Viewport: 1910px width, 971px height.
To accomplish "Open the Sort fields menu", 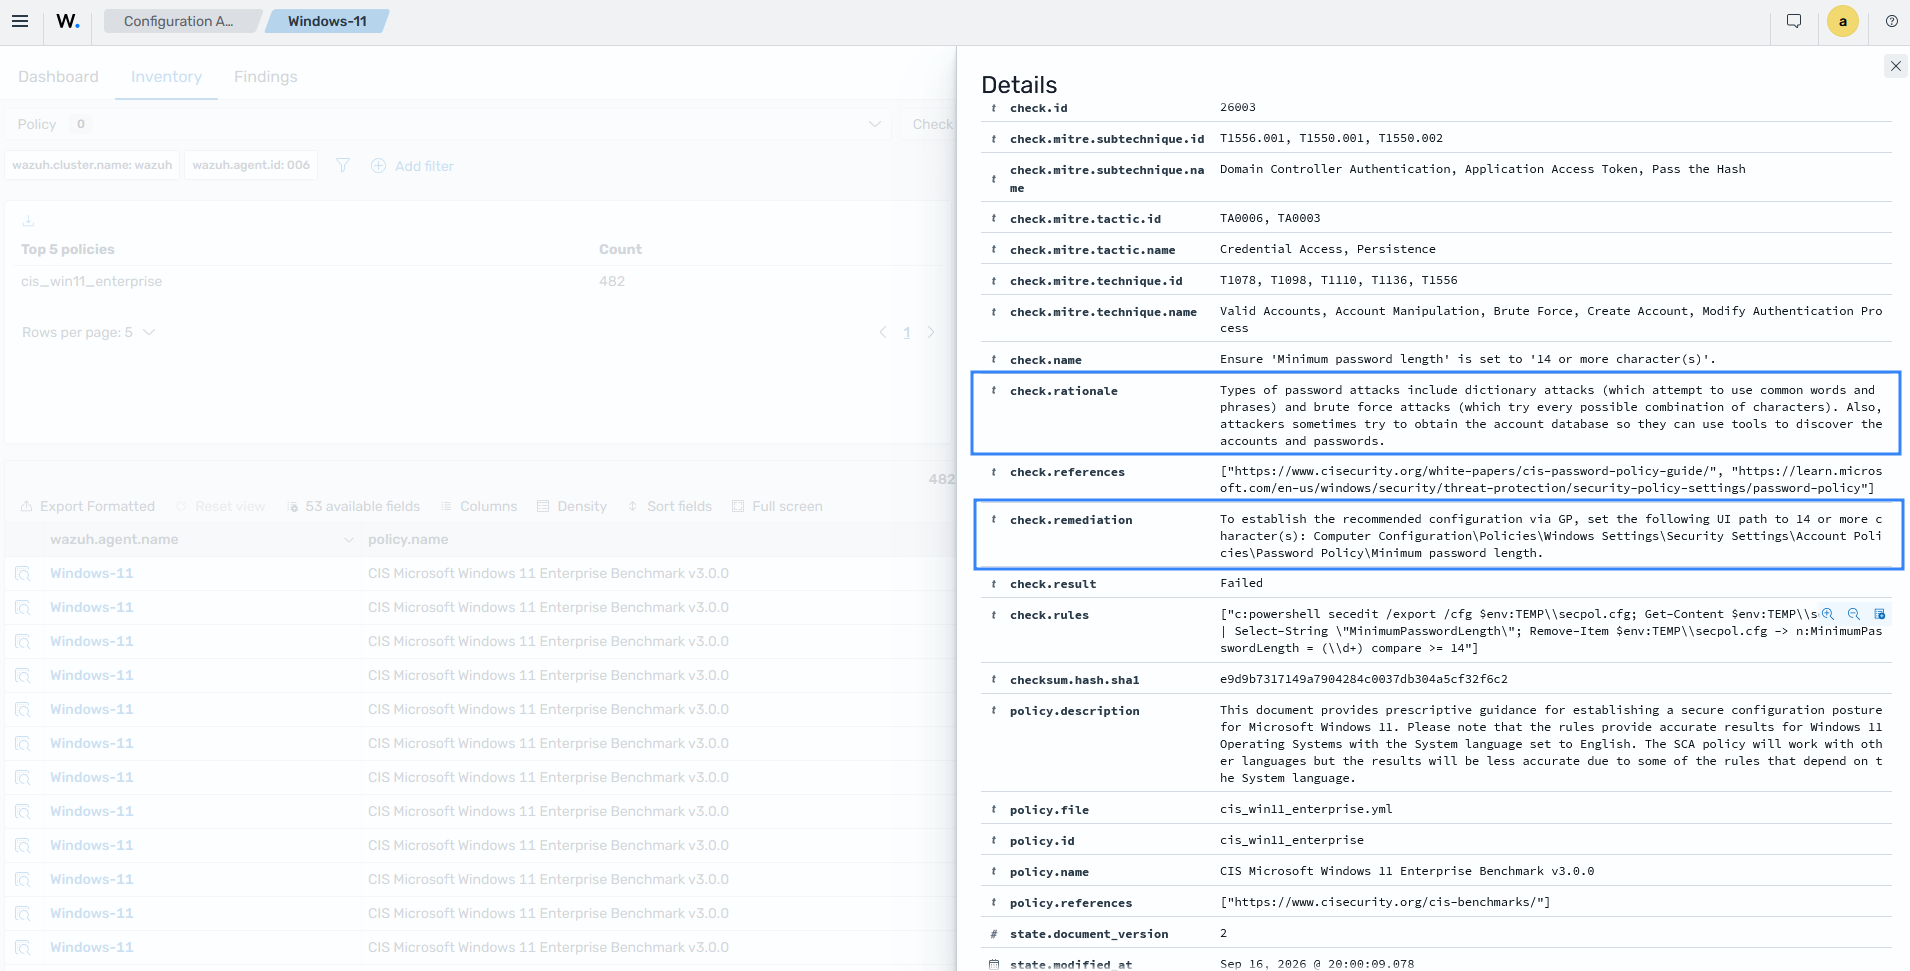I will (669, 506).
